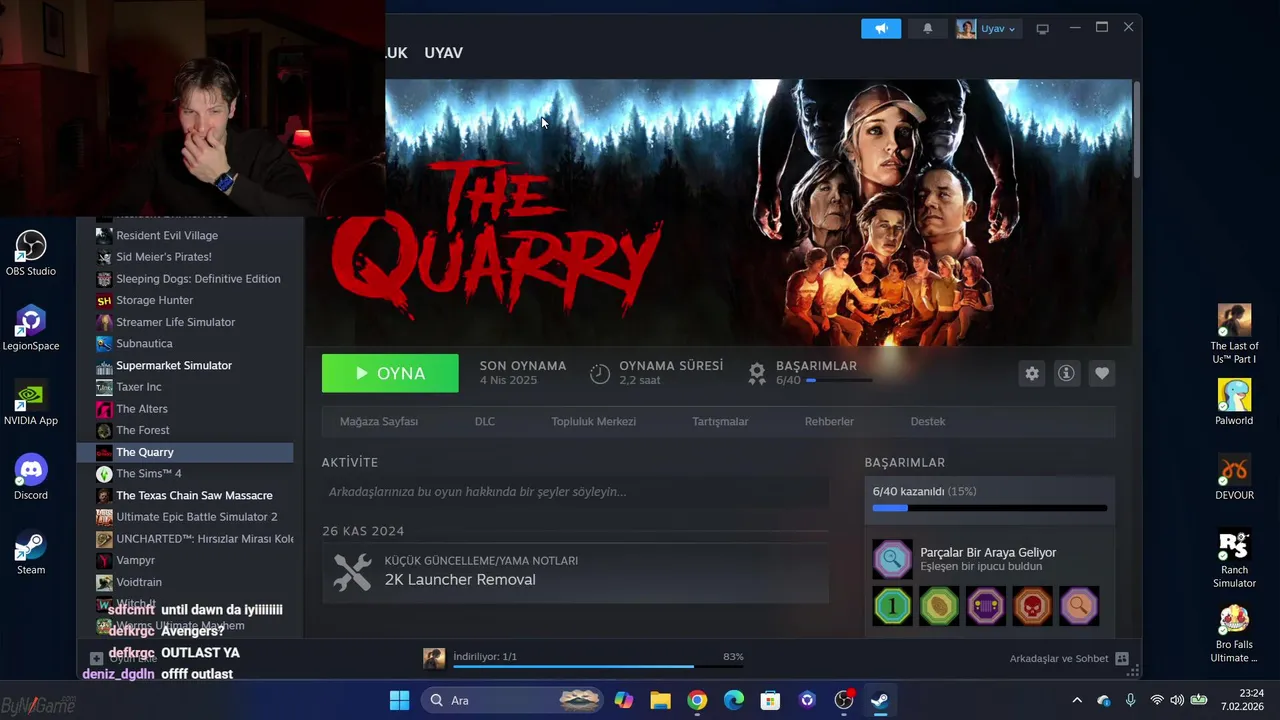Click the fingerprint achievement badge
Screen dimensions: 1280x720
939,606
